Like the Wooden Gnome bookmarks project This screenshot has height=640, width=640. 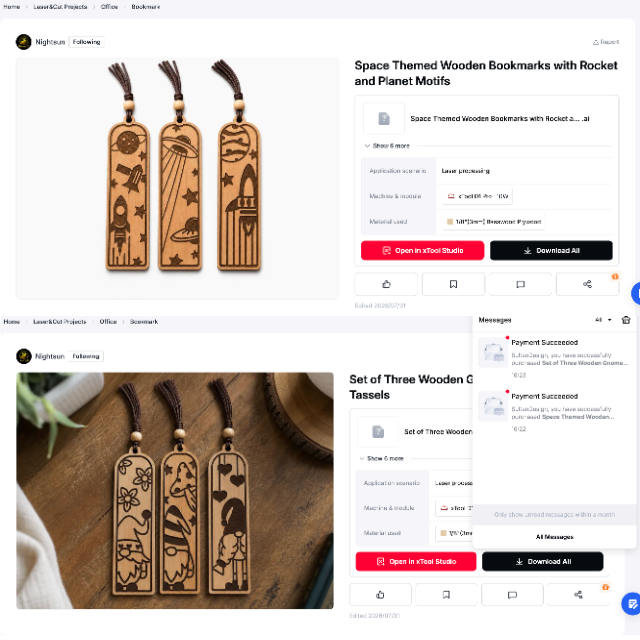pos(380,595)
